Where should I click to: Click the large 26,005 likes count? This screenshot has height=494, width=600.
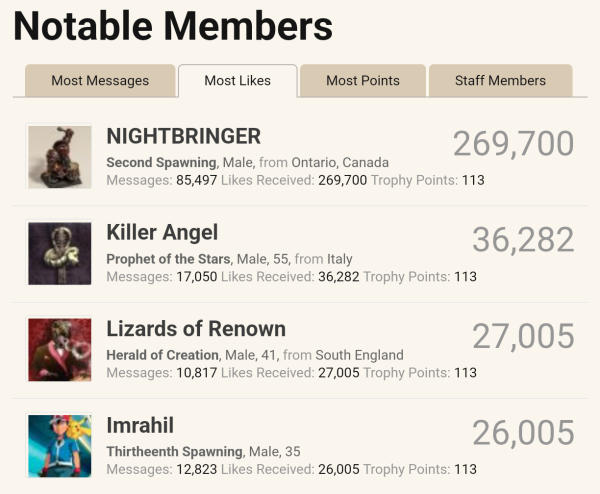click(523, 433)
